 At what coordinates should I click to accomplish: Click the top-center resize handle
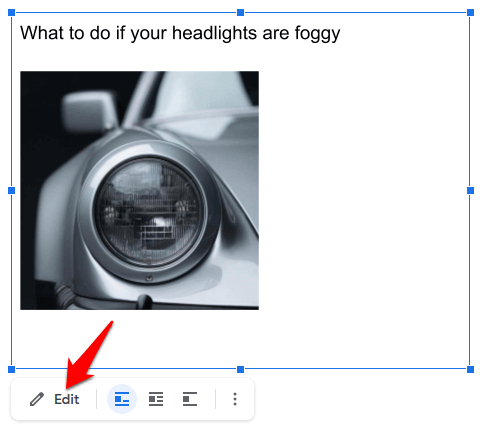click(240, 13)
